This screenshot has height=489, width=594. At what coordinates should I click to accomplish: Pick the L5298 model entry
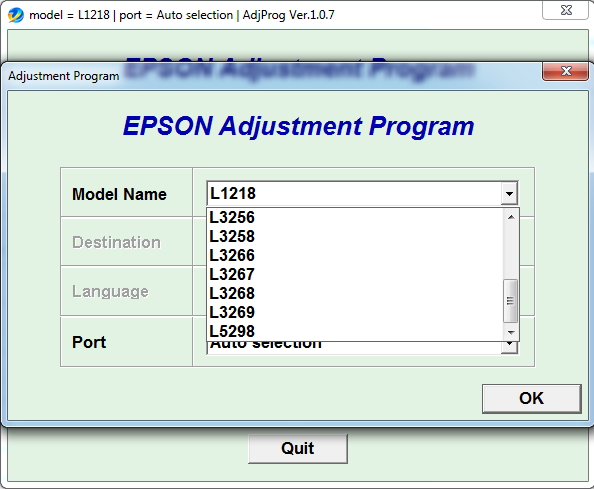click(356, 331)
